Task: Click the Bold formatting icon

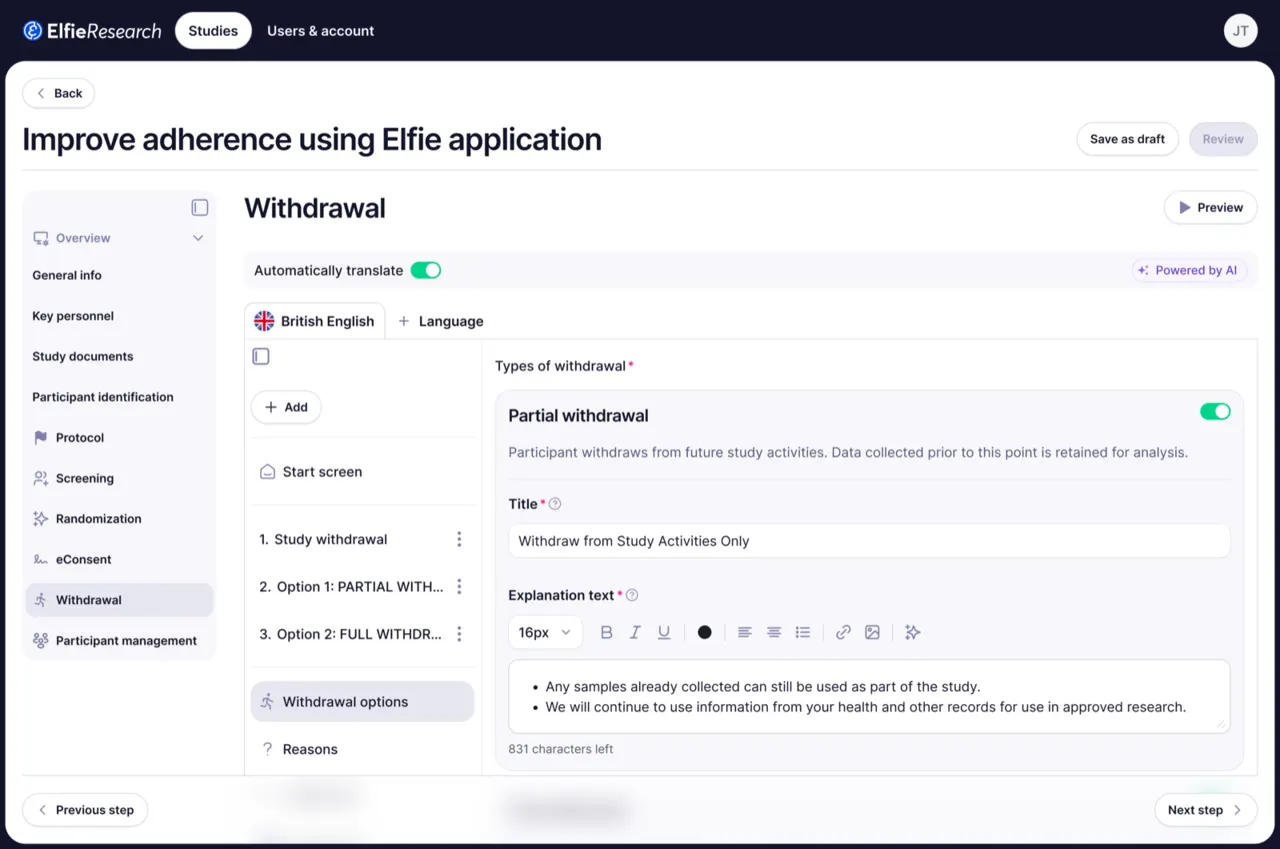Action: coord(606,632)
